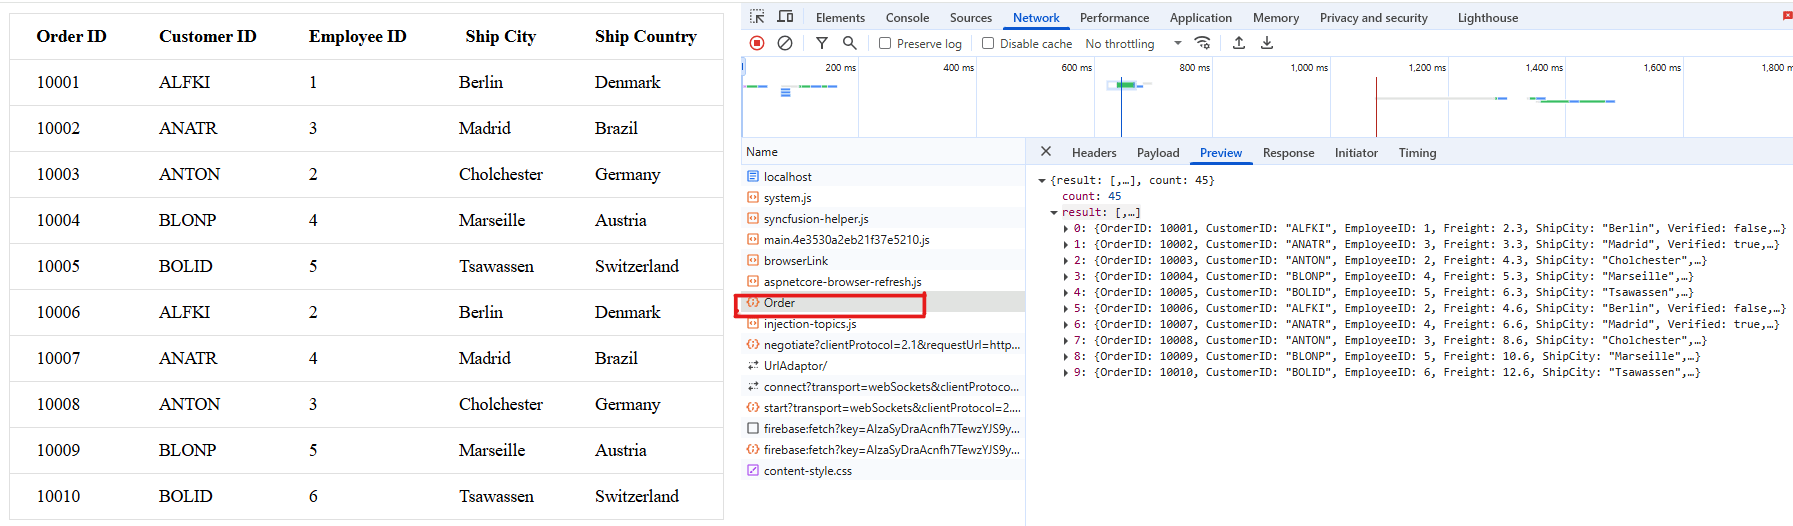Click the inspect element picker icon
The width and height of the screenshot is (1793, 526).
pyautogui.click(x=757, y=17)
